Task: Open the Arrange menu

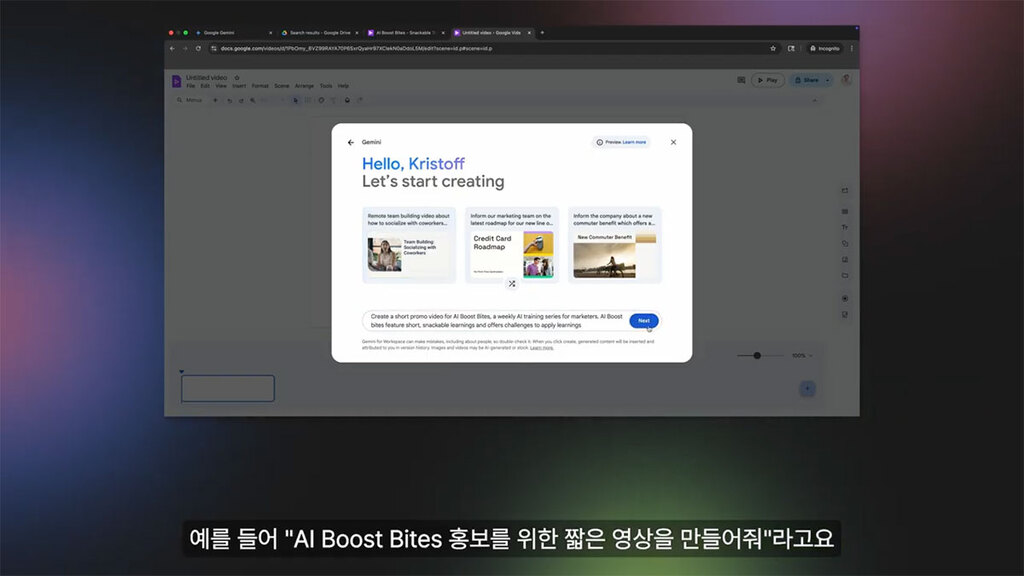Action: click(x=304, y=86)
